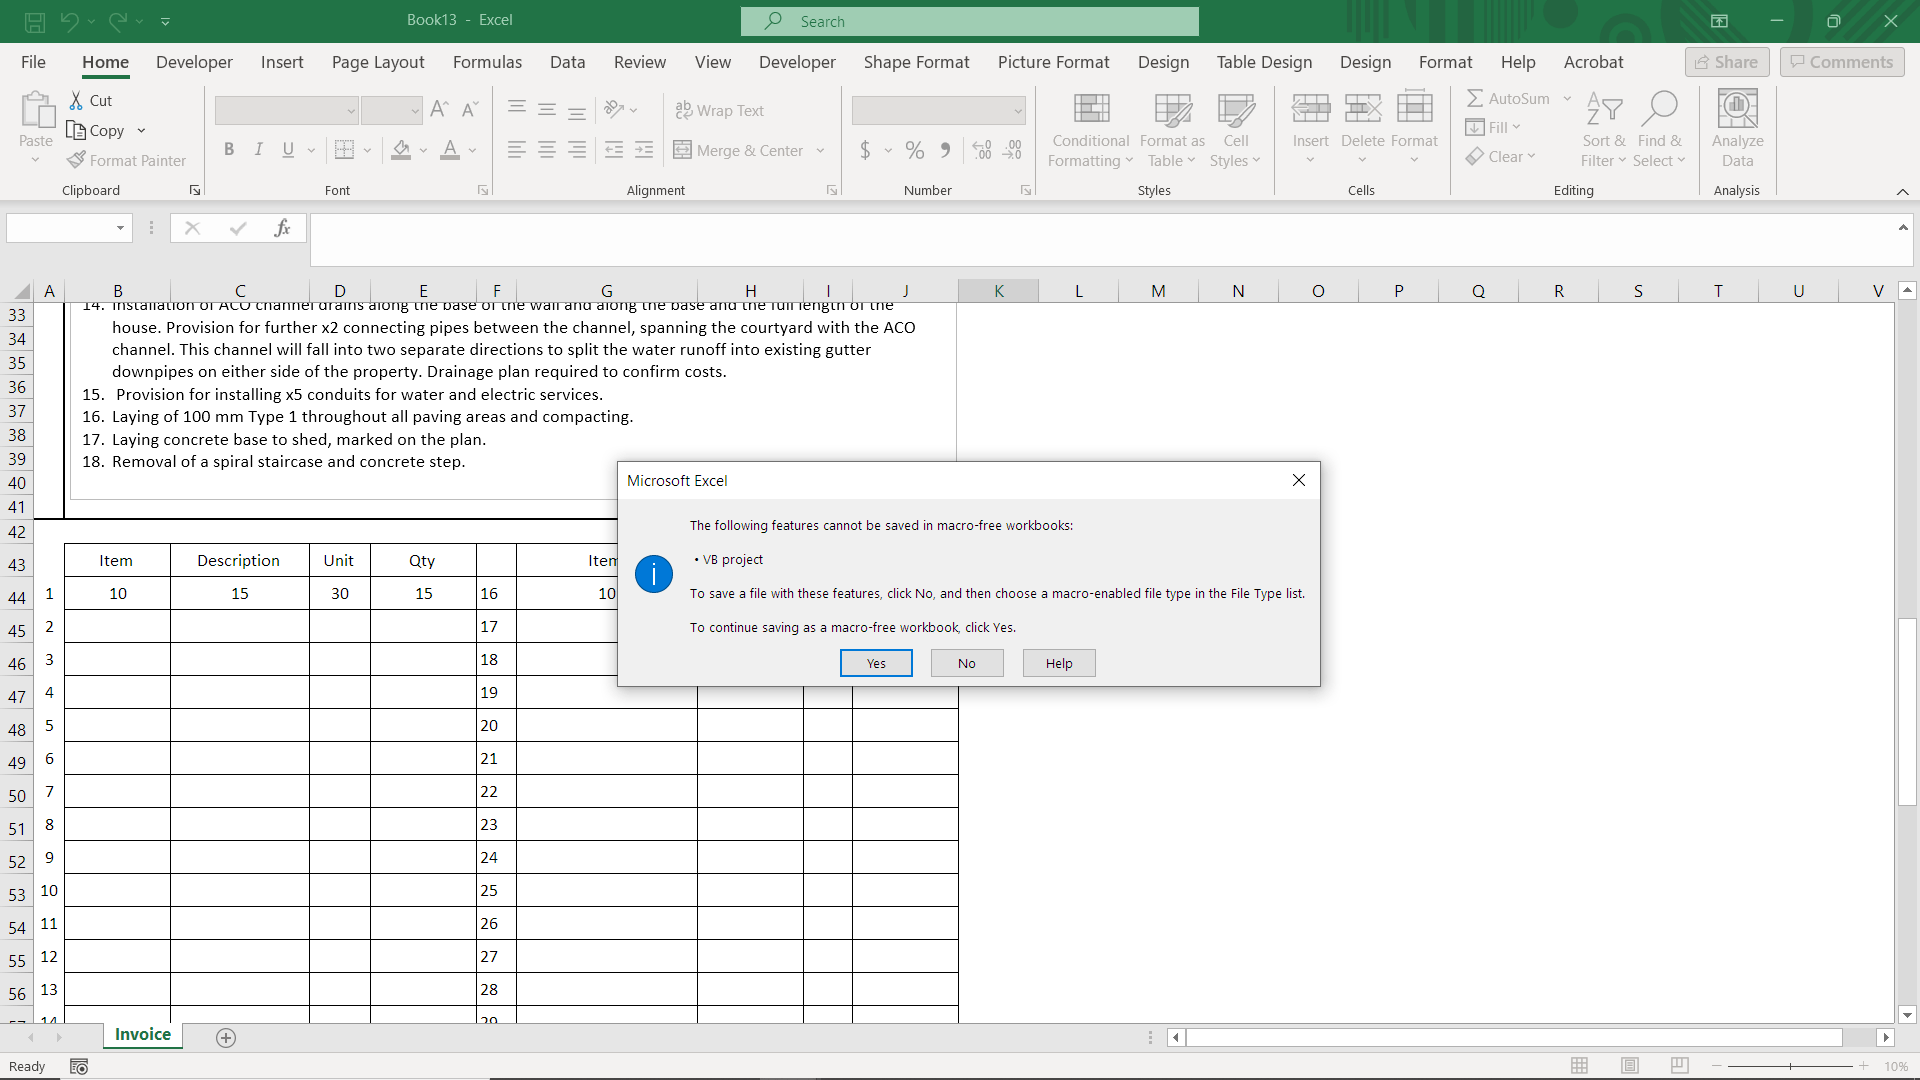Screen dimensions: 1920x1080
Task: Toggle Wrap Text
Action: click(x=720, y=110)
